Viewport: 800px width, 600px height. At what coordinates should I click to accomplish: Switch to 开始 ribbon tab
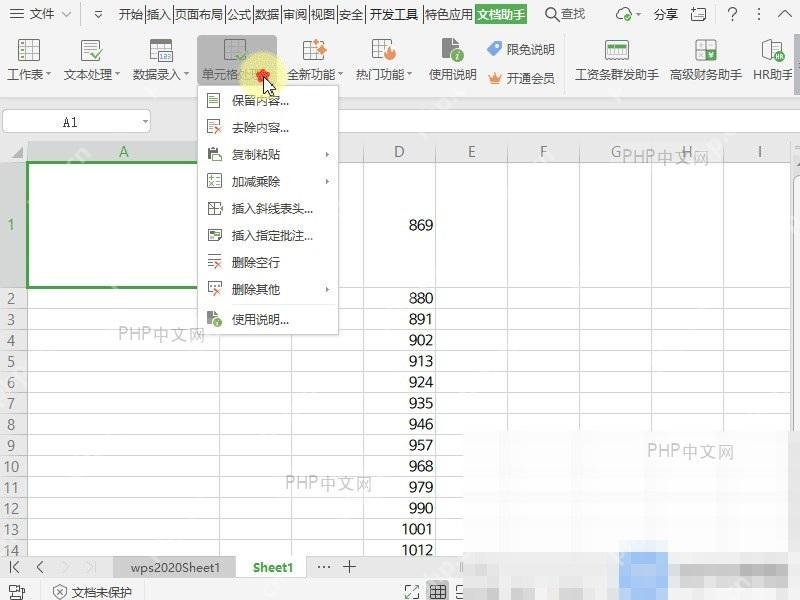point(131,14)
